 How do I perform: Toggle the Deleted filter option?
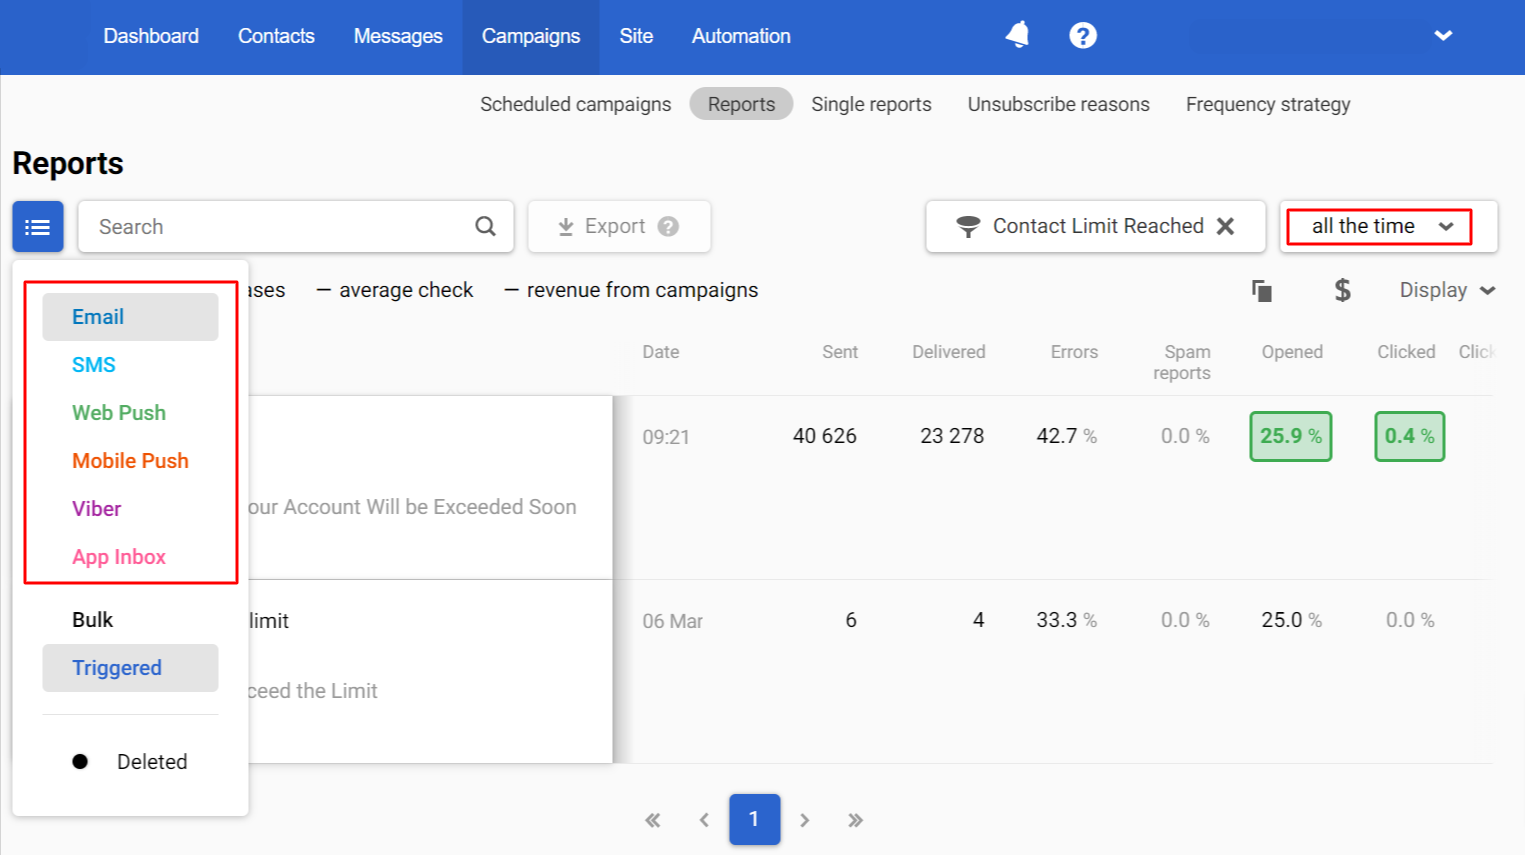tap(130, 762)
